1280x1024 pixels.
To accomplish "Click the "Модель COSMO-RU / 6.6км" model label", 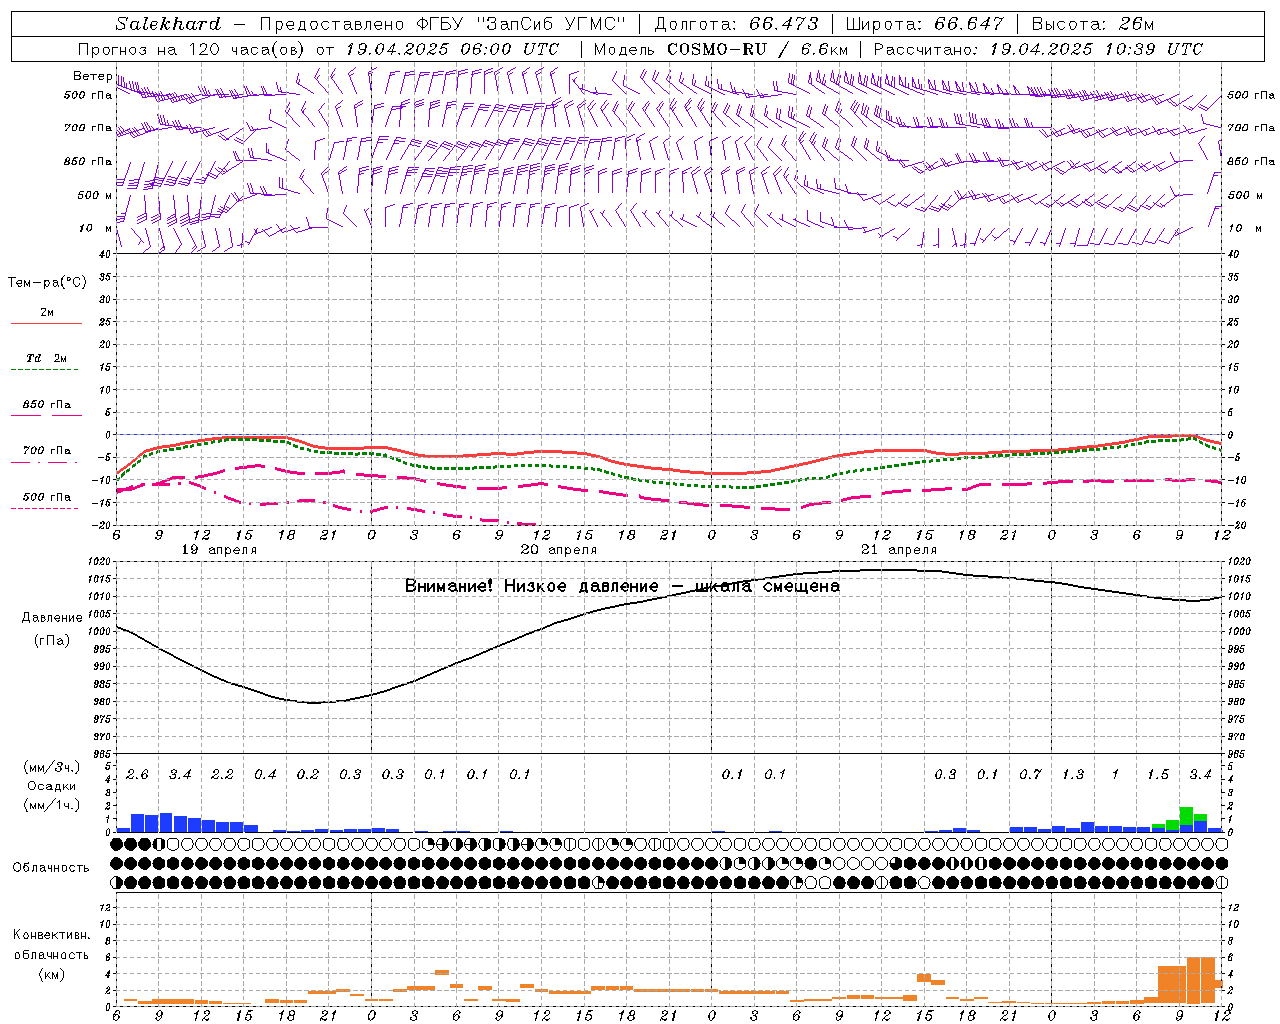I will [x=721, y=49].
